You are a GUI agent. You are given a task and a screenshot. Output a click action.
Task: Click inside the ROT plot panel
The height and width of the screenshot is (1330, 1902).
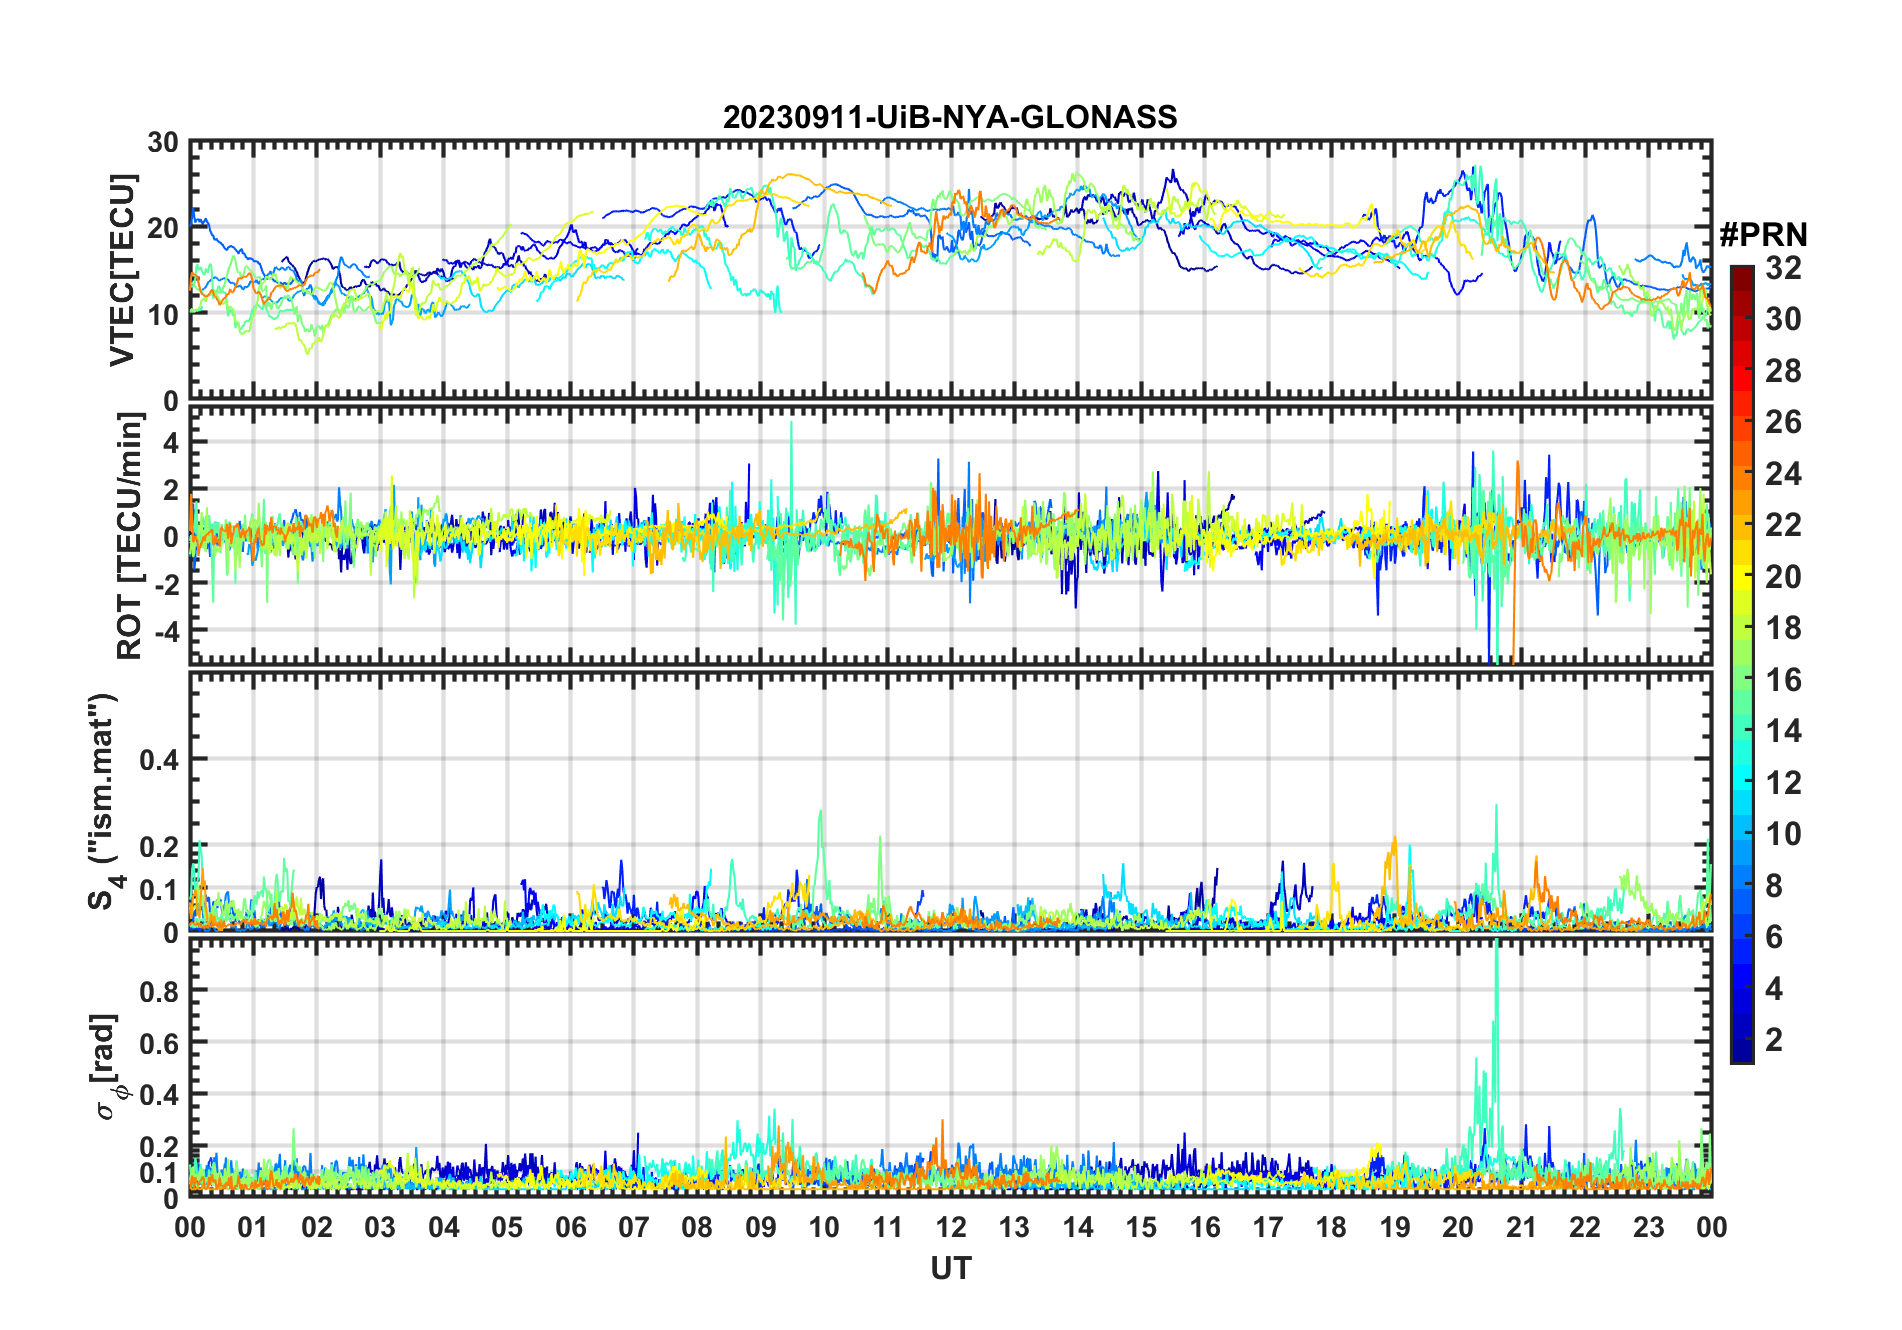pos(950,535)
